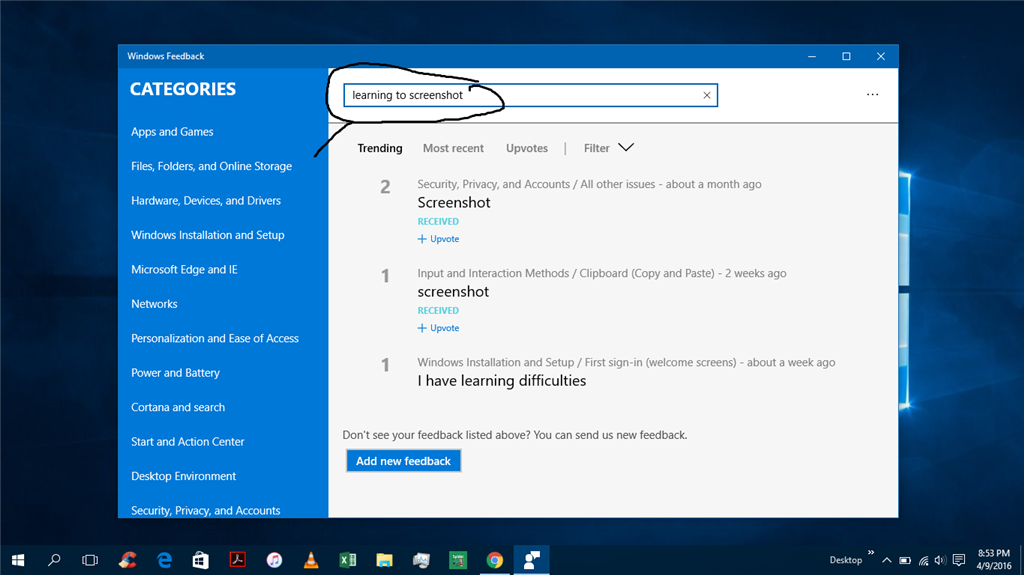1024x575 pixels.
Task: Select Desktop Environment category
Action: [184, 476]
